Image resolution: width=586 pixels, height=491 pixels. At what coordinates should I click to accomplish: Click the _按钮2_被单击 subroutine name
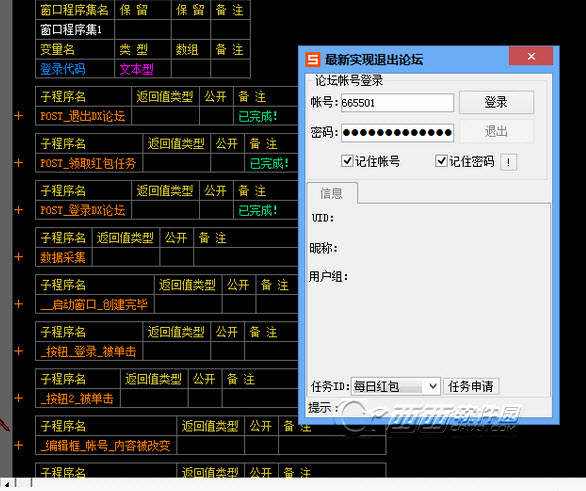coord(77,399)
